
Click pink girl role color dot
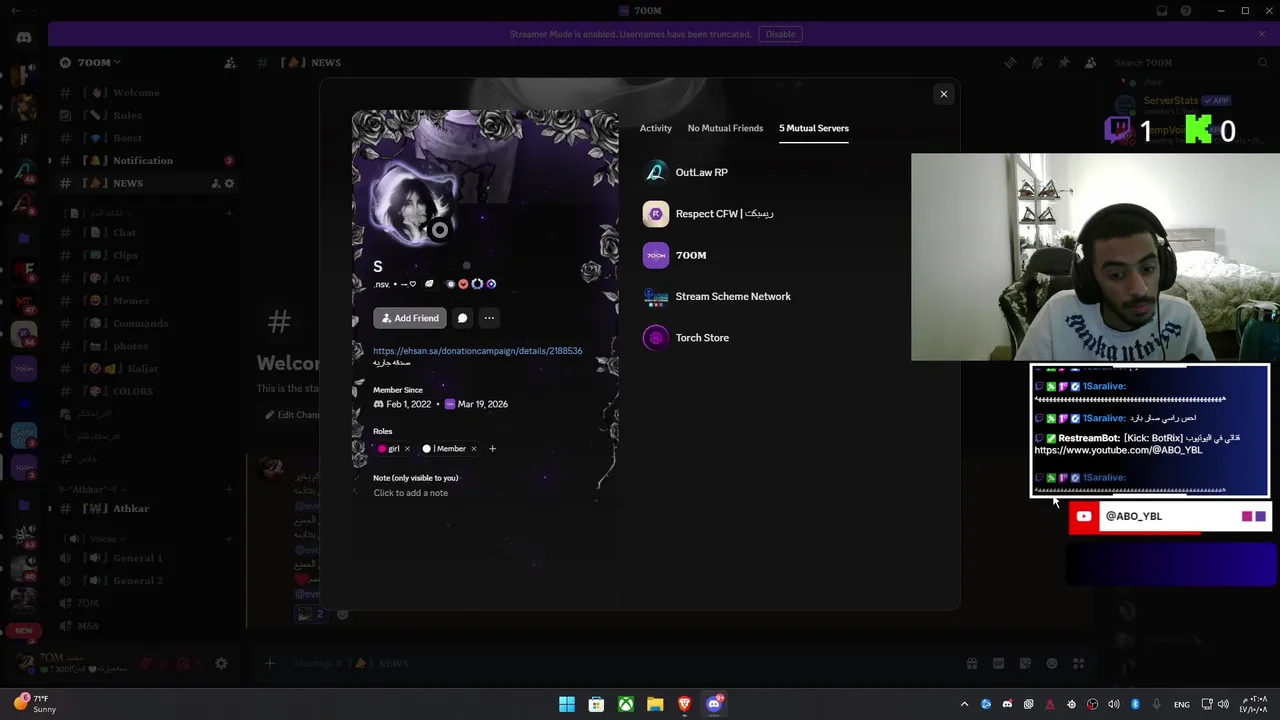pyautogui.click(x=382, y=449)
